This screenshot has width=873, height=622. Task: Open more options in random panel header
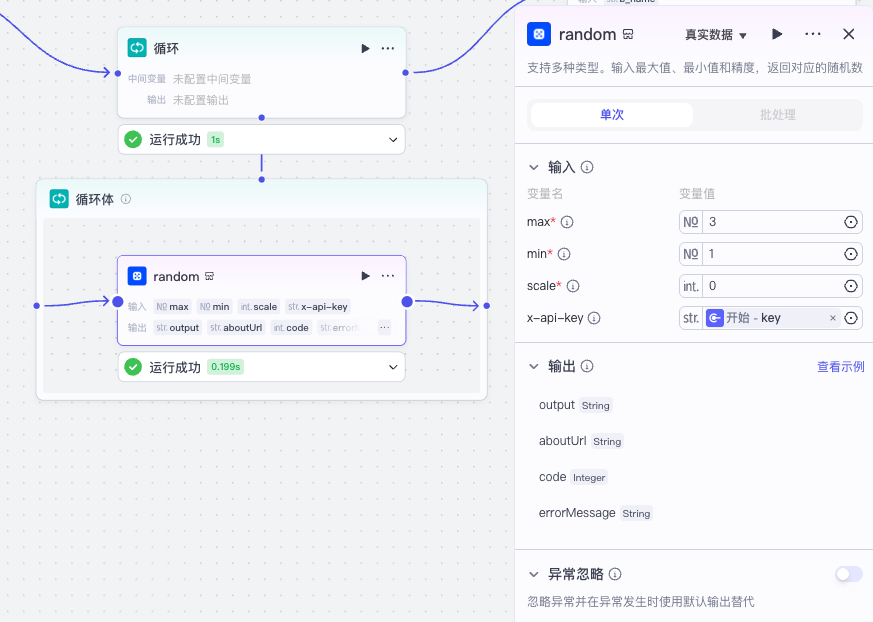click(x=813, y=34)
